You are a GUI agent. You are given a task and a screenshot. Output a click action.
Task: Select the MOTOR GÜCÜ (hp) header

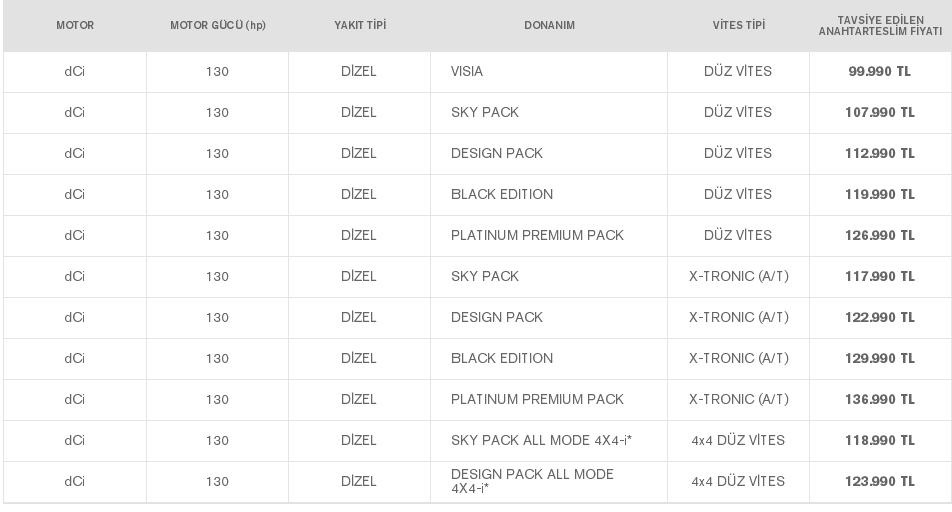click(x=217, y=26)
